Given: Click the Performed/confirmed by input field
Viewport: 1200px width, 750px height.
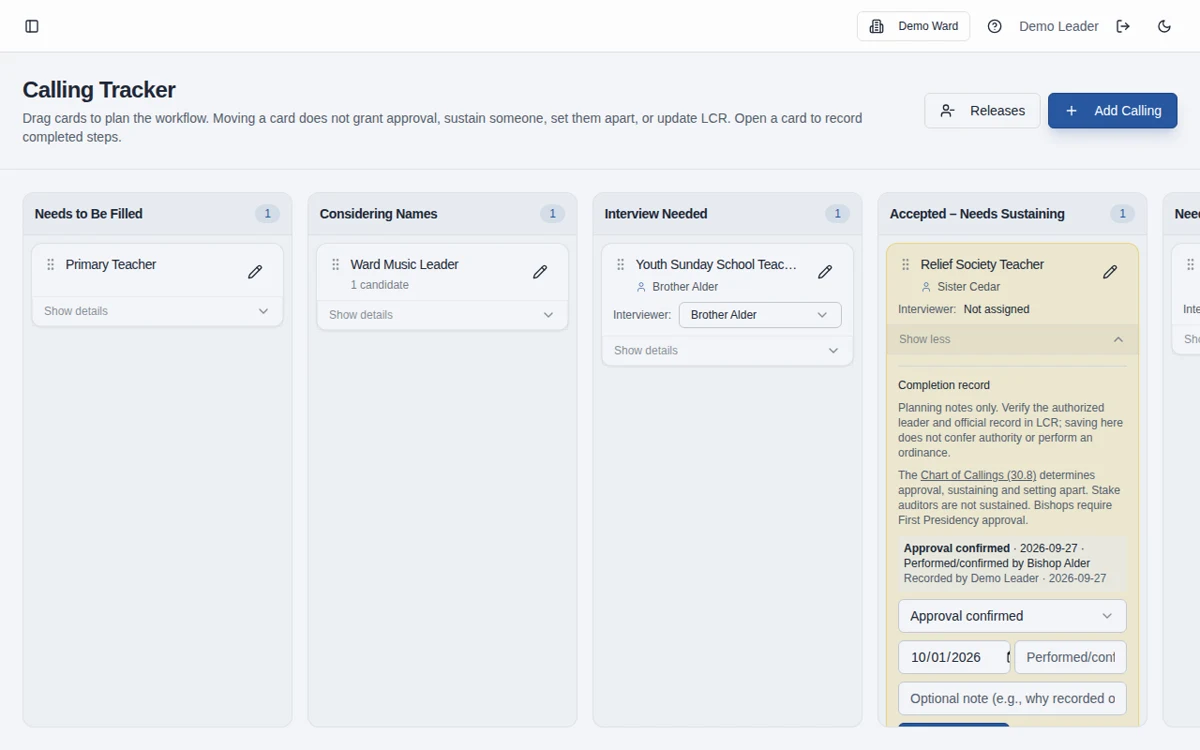Looking at the screenshot, I should (1070, 657).
